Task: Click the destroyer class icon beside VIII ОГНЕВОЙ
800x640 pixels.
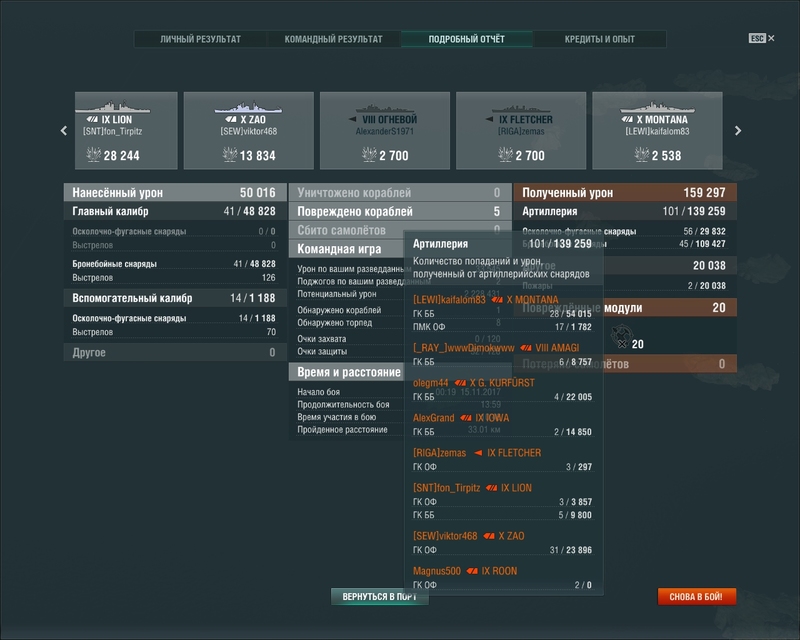Action: point(353,119)
